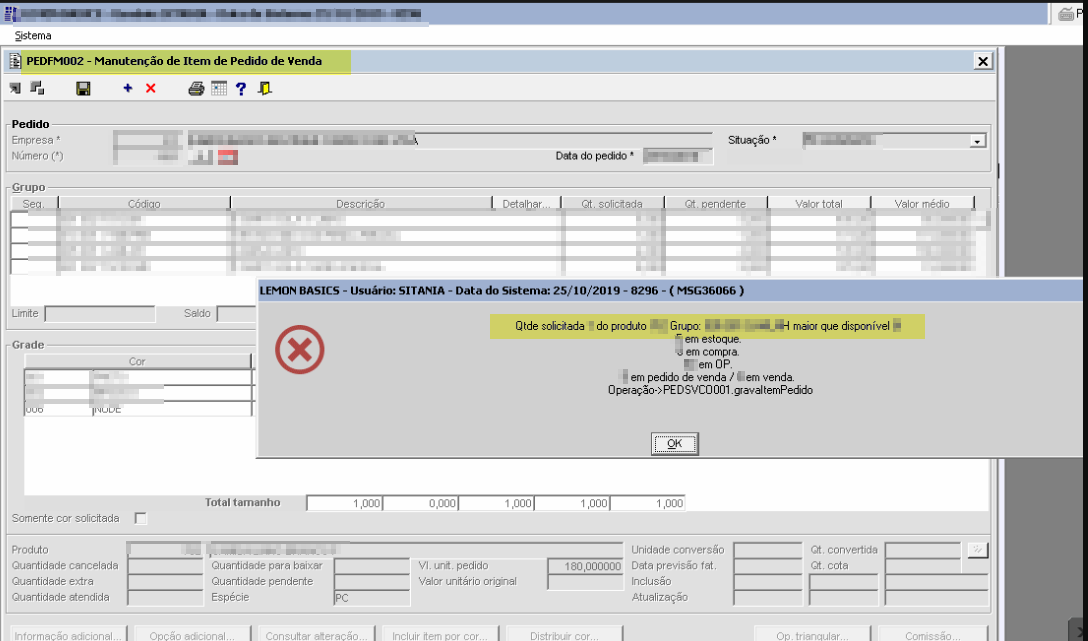Image resolution: width=1088 pixels, height=641 pixels.
Task: Click the red error X icon in dialog
Action: [x=300, y=350]
